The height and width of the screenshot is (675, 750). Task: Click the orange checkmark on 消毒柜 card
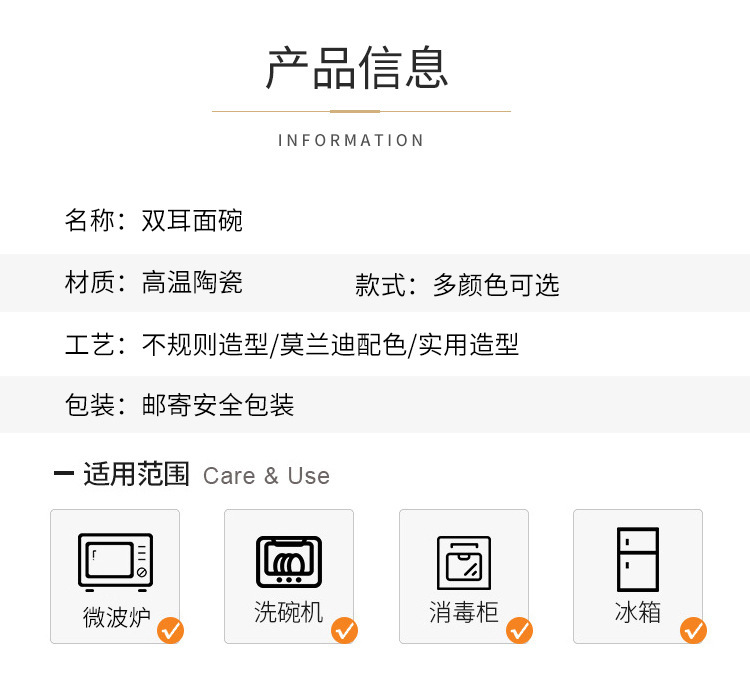[x=520, y=630]
